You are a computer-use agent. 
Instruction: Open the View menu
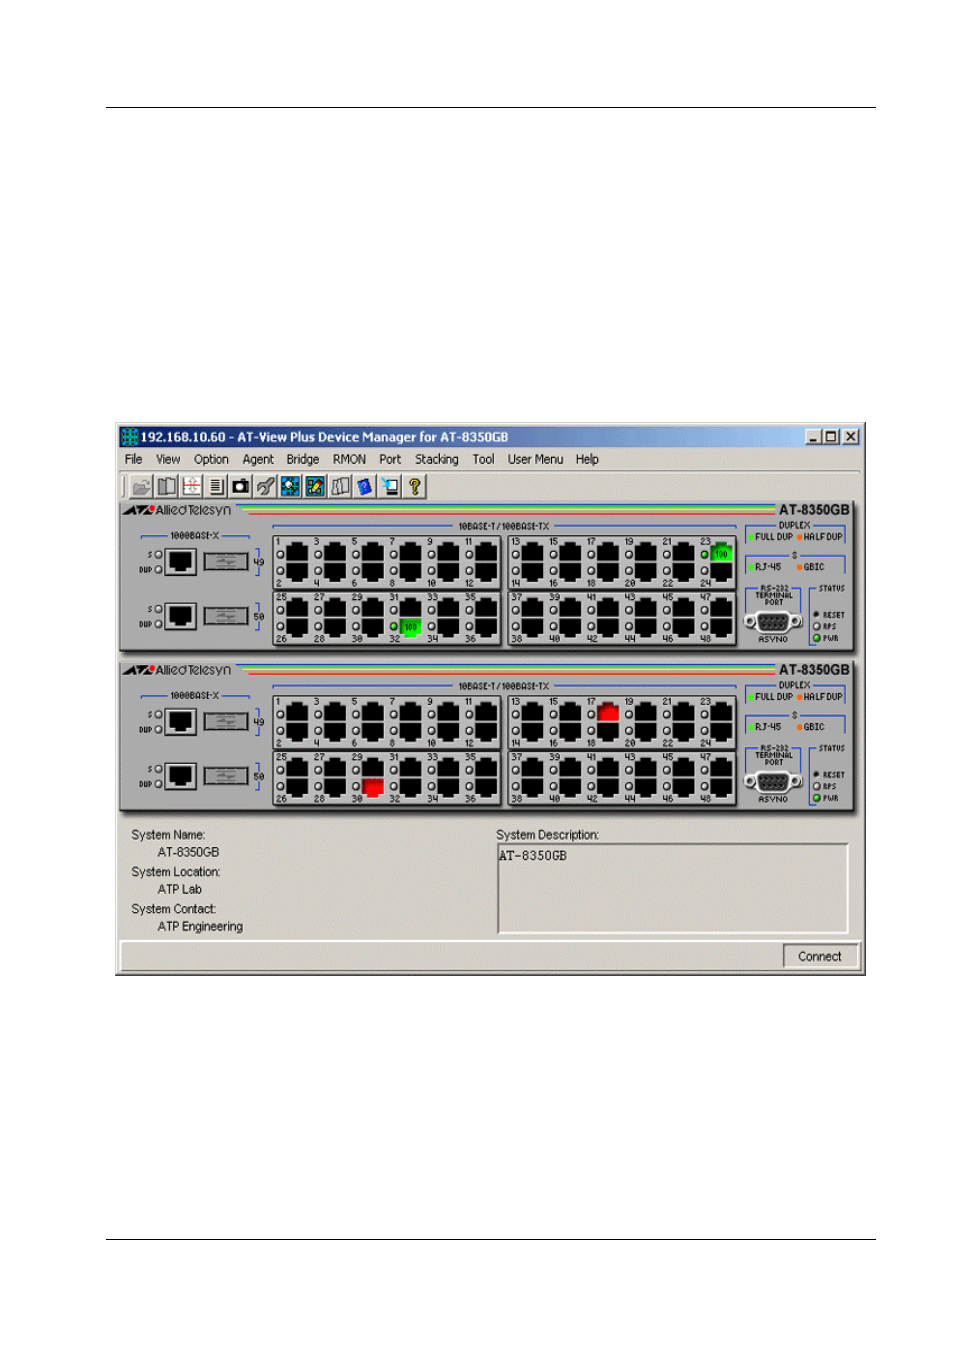point(168,460)
